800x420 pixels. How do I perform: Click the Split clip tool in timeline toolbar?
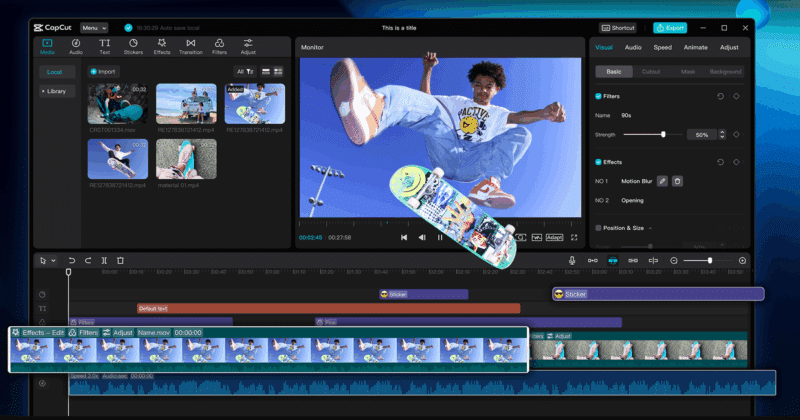coord(105,260)
